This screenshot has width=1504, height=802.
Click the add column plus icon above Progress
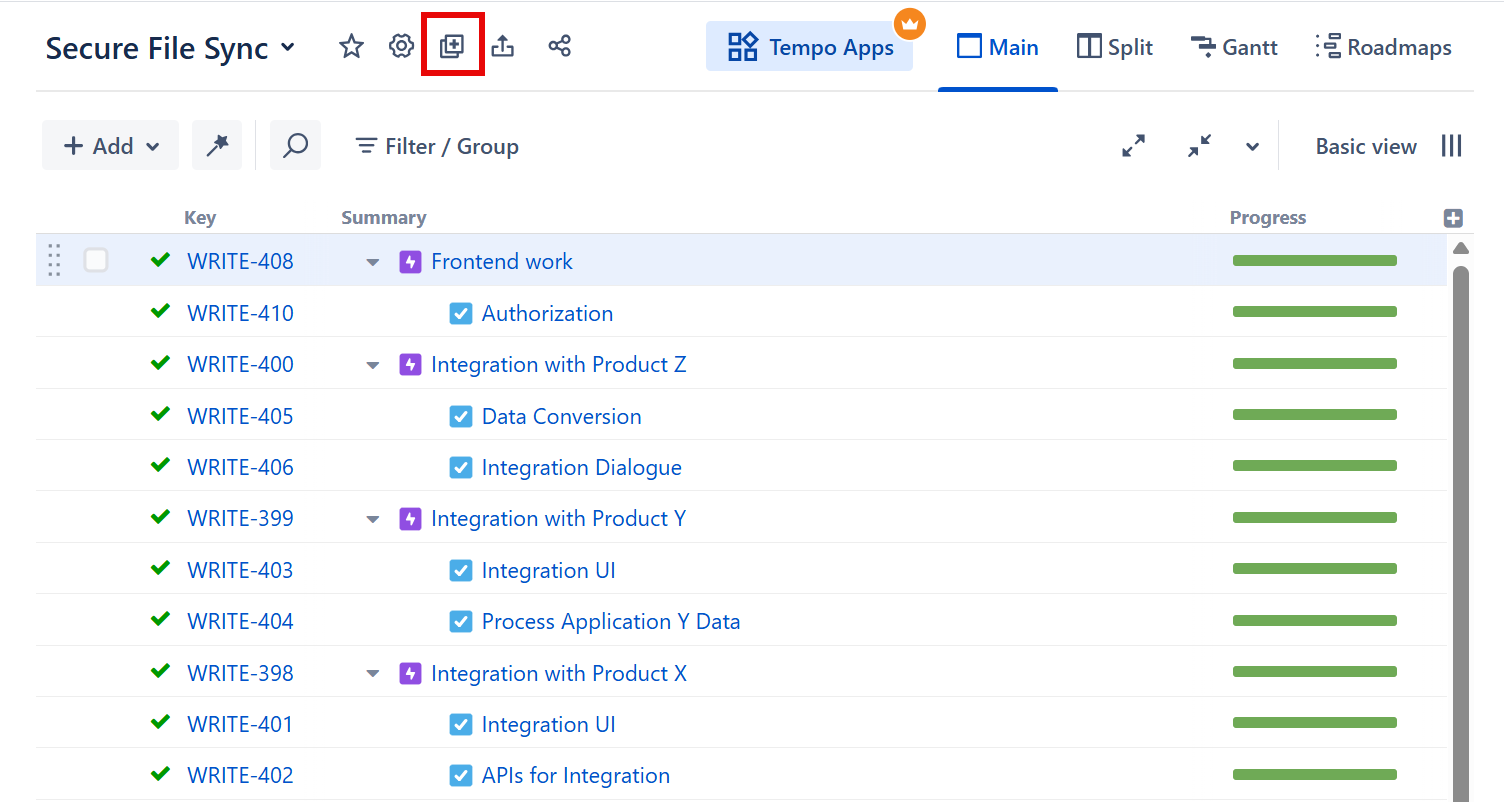1453,217
